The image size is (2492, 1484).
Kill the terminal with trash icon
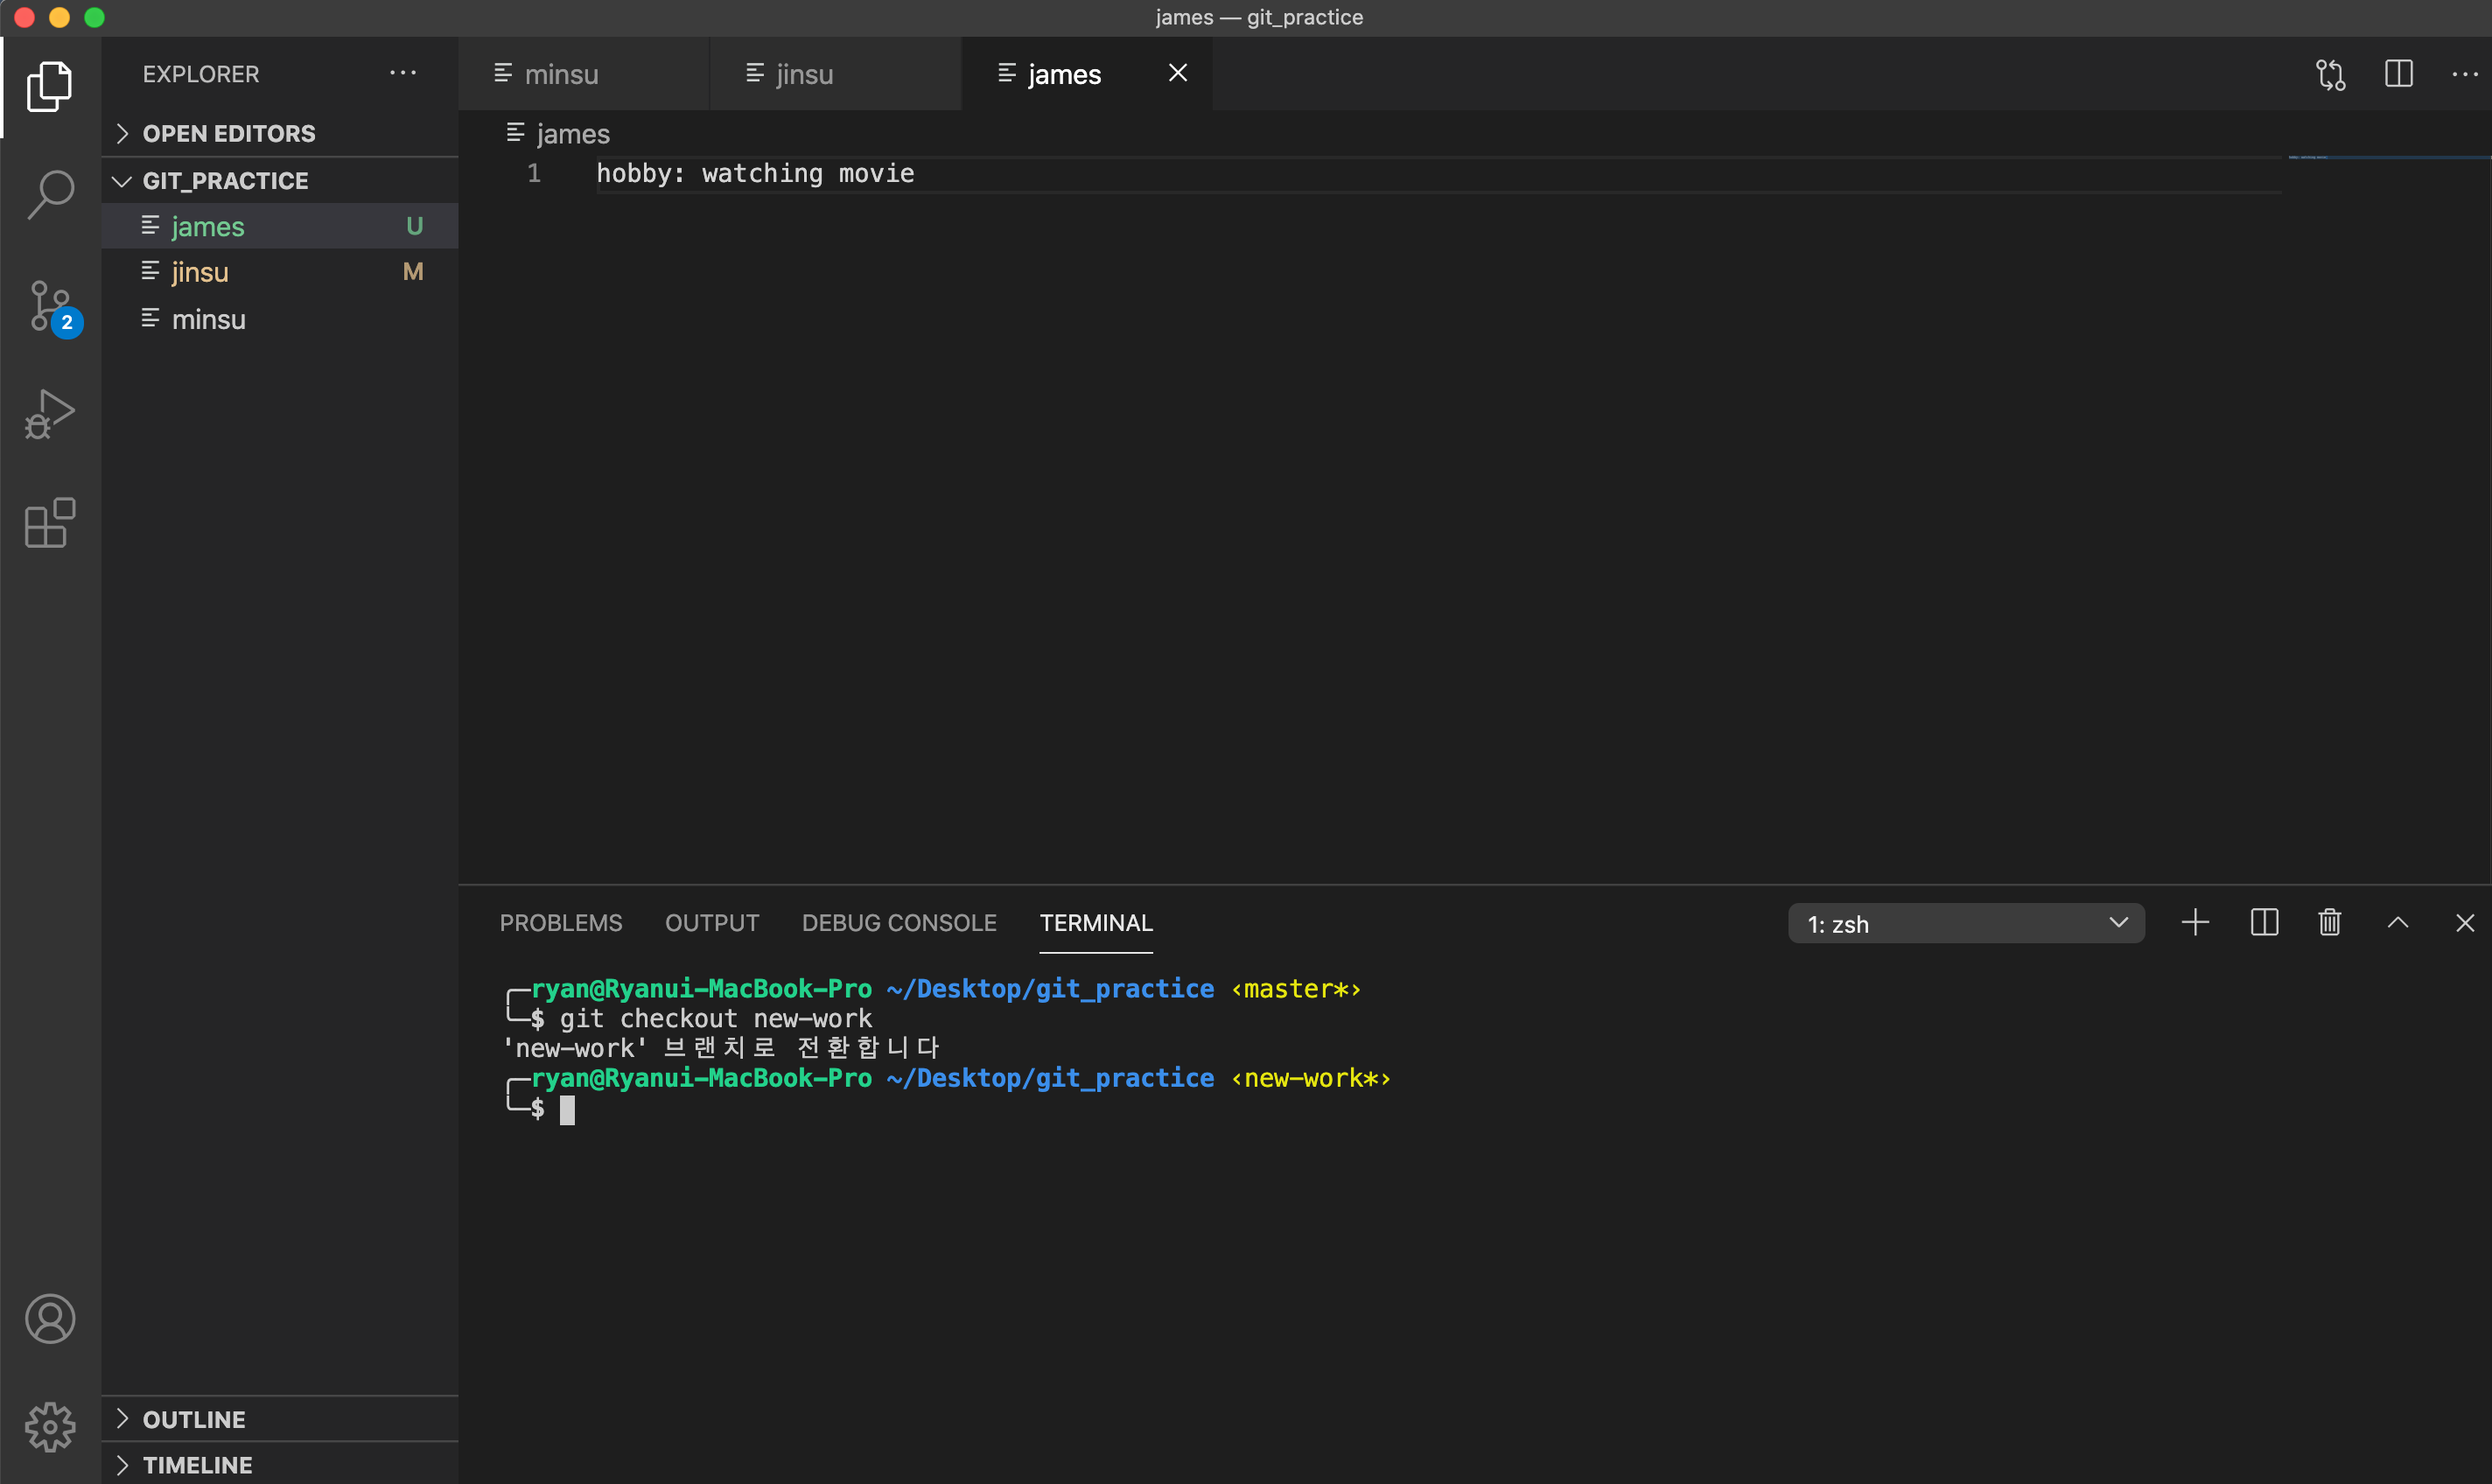(2329, 922)
